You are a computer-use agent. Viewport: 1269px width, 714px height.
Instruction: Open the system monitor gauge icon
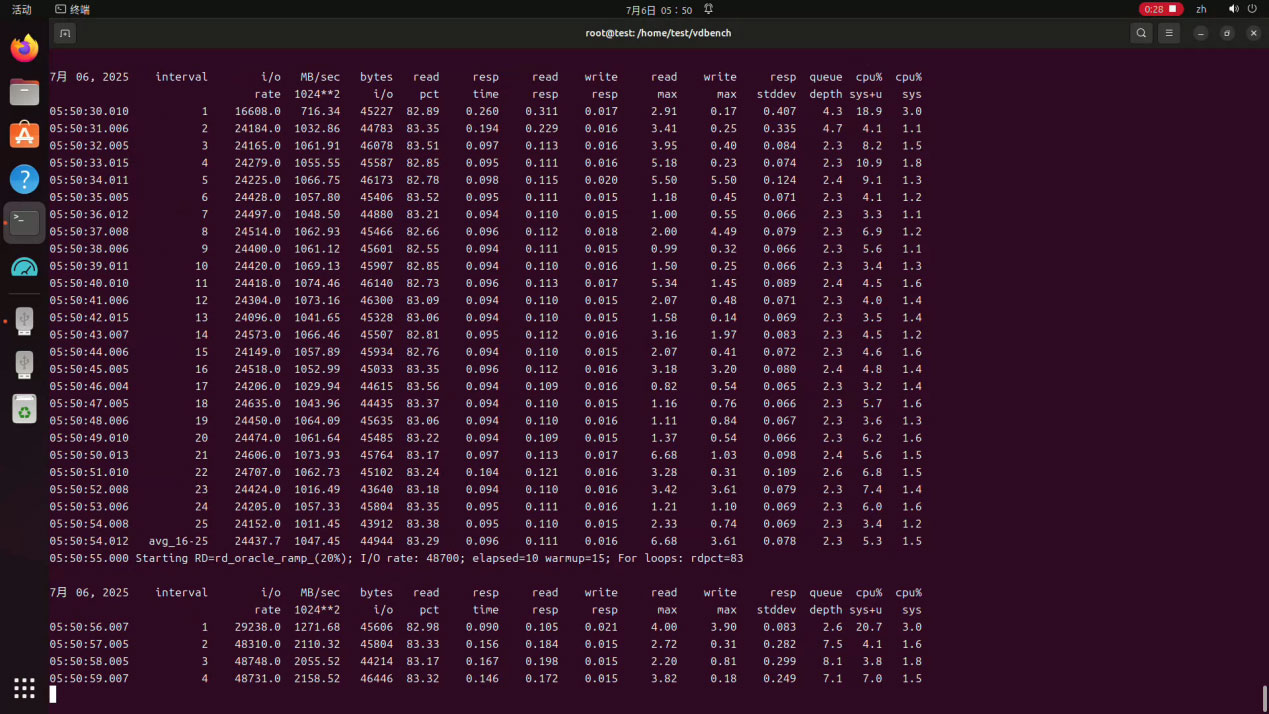[24, 267]
